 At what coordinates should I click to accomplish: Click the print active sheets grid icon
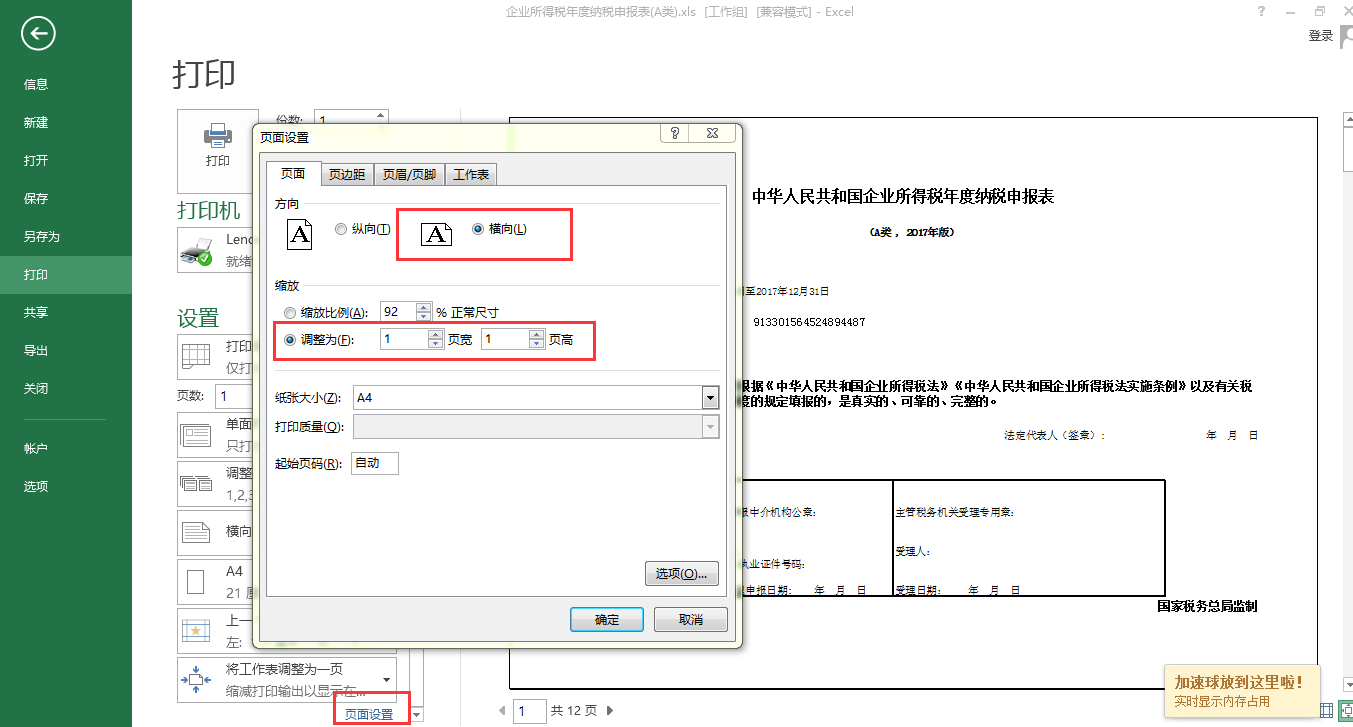(x=195, y=356)
